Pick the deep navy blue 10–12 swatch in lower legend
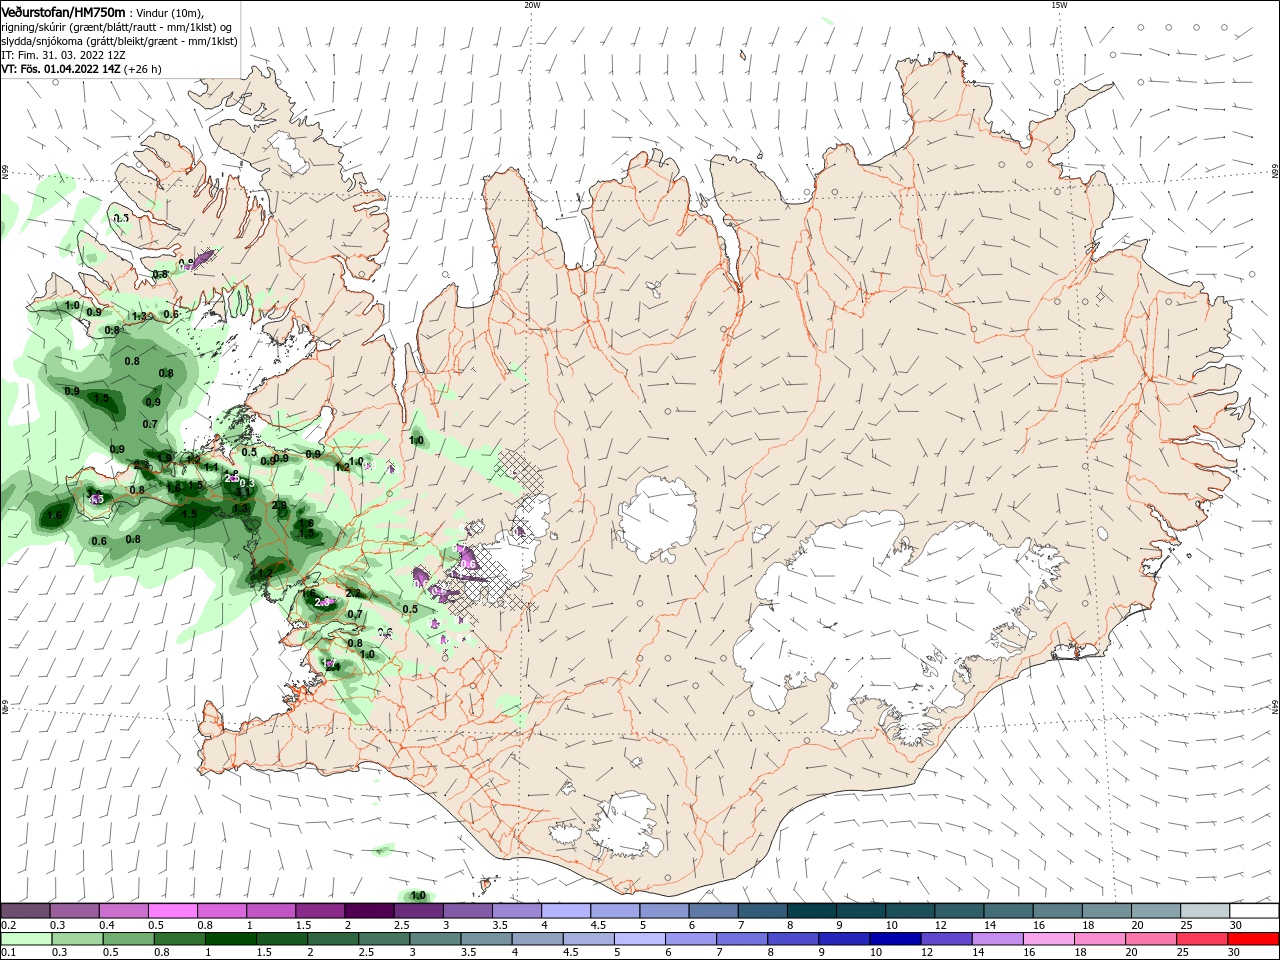 [x=895, y=939]
